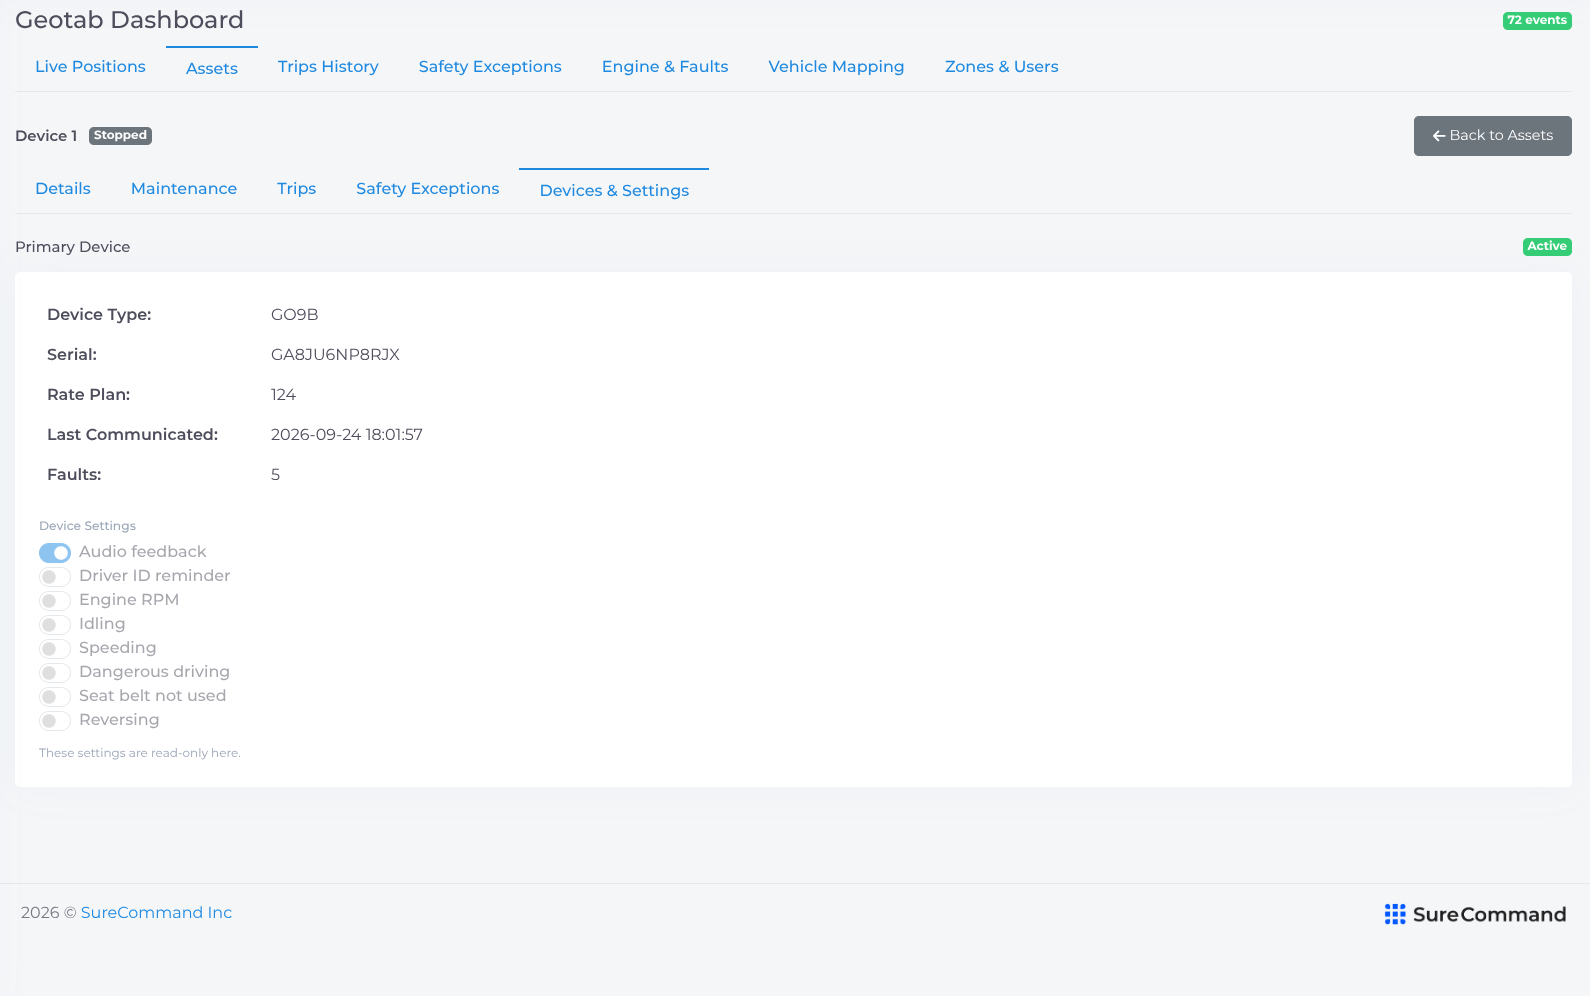
Task: Open device-level Safety Exceptions sub-tab
Action: pos(427,189)
